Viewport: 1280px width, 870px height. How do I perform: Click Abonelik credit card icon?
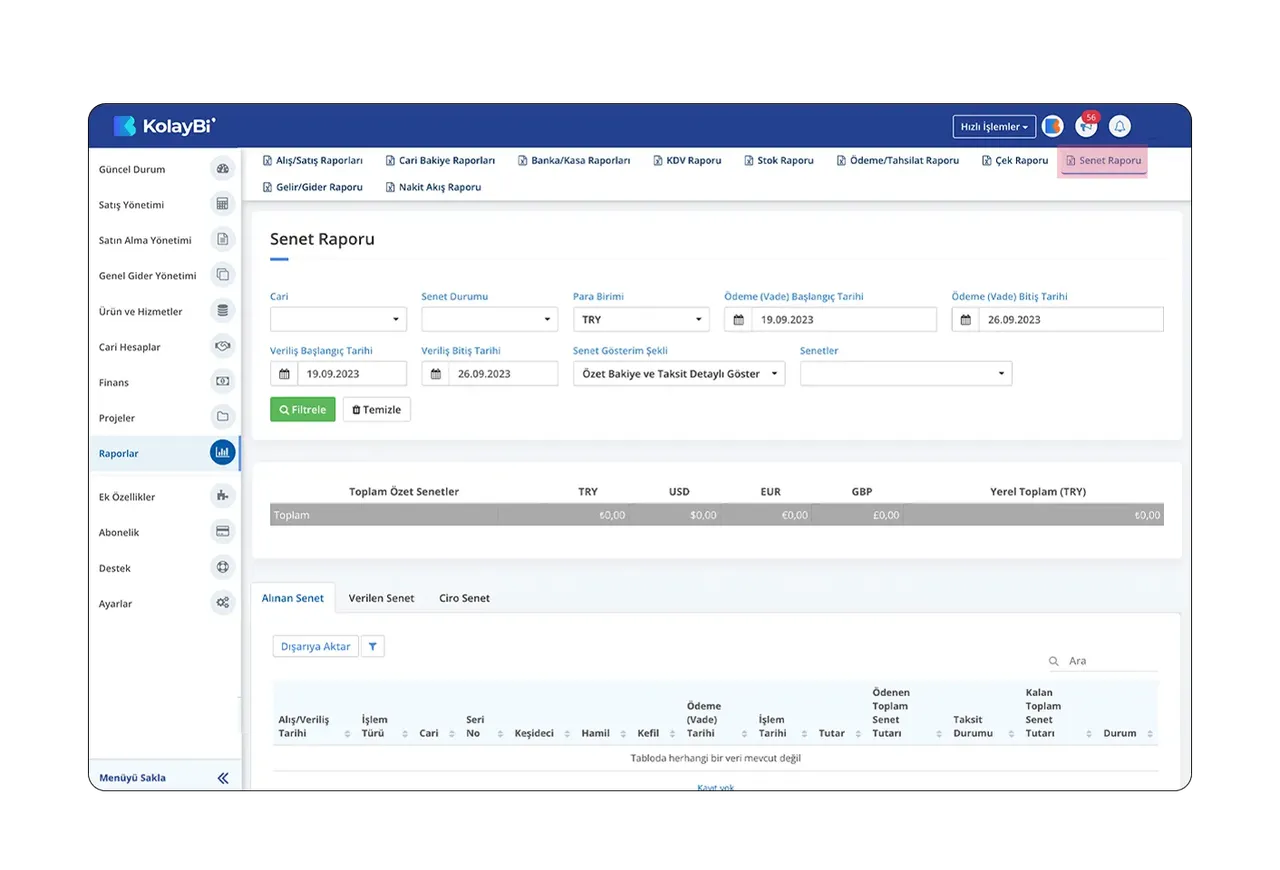click(222, 532)
